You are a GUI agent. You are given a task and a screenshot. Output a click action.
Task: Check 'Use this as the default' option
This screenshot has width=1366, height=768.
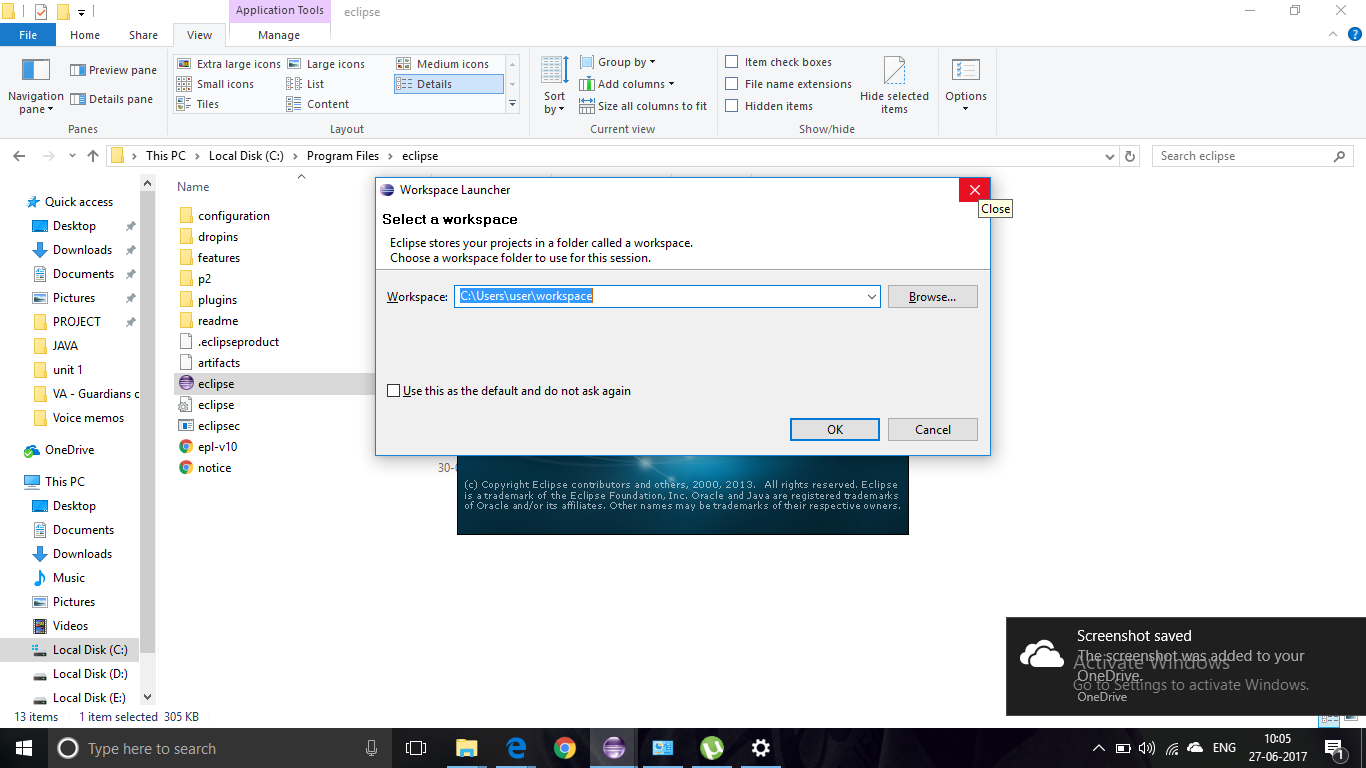pos(394,391)
